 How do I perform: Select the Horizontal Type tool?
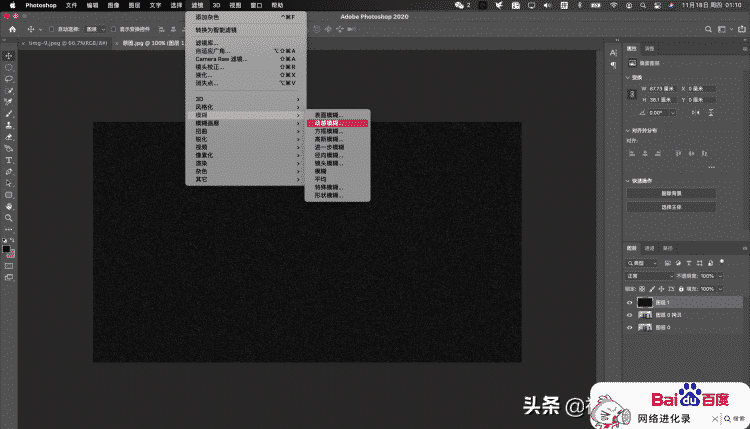tap(9, 160)
